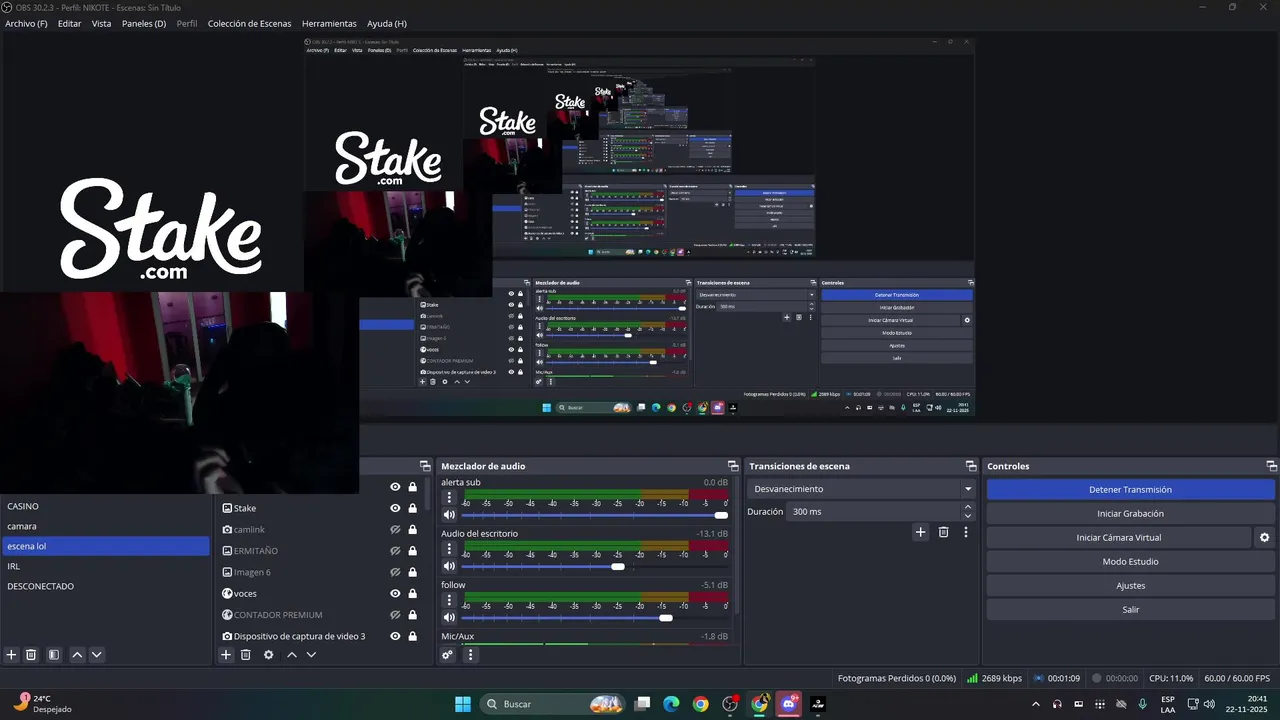
Task: Open Discord from the taskbar
Action: point(789,704)
